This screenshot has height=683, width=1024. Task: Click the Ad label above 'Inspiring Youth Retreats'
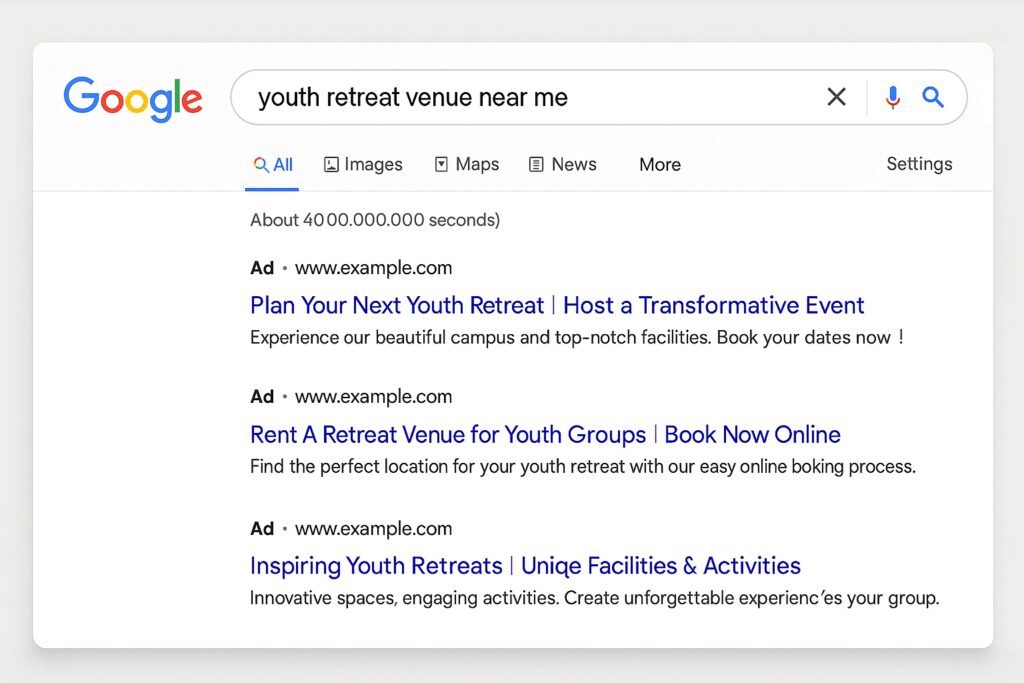pyautogui.click(x=262, y=528)
